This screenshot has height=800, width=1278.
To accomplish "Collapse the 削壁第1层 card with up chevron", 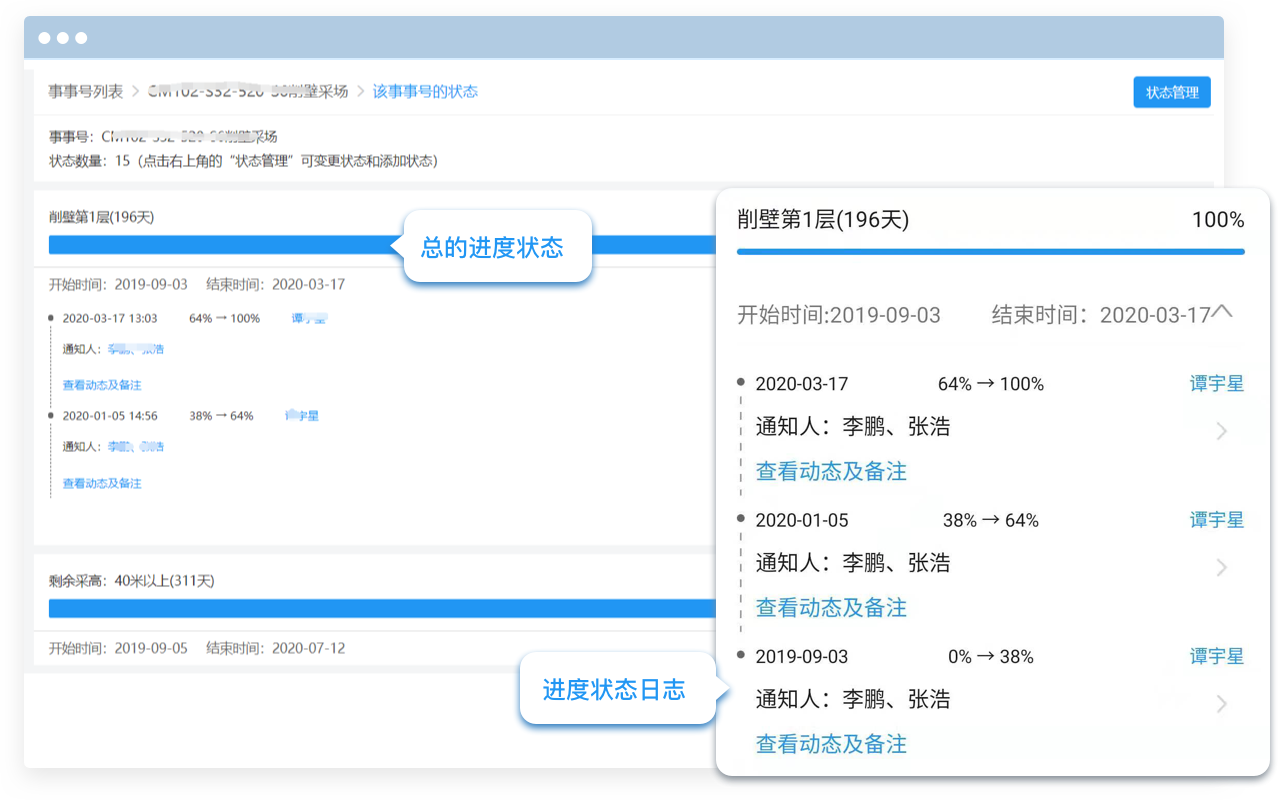I will tap(1221, 313).
